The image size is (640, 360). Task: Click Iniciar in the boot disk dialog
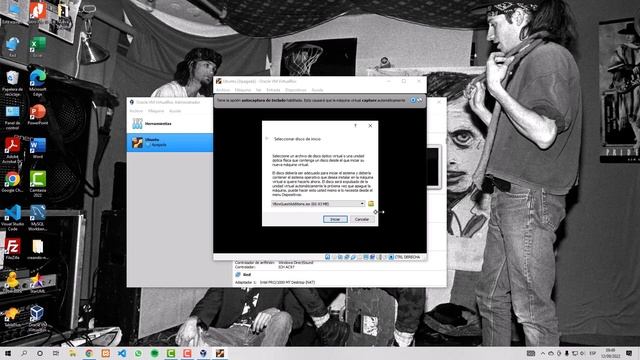335,219
